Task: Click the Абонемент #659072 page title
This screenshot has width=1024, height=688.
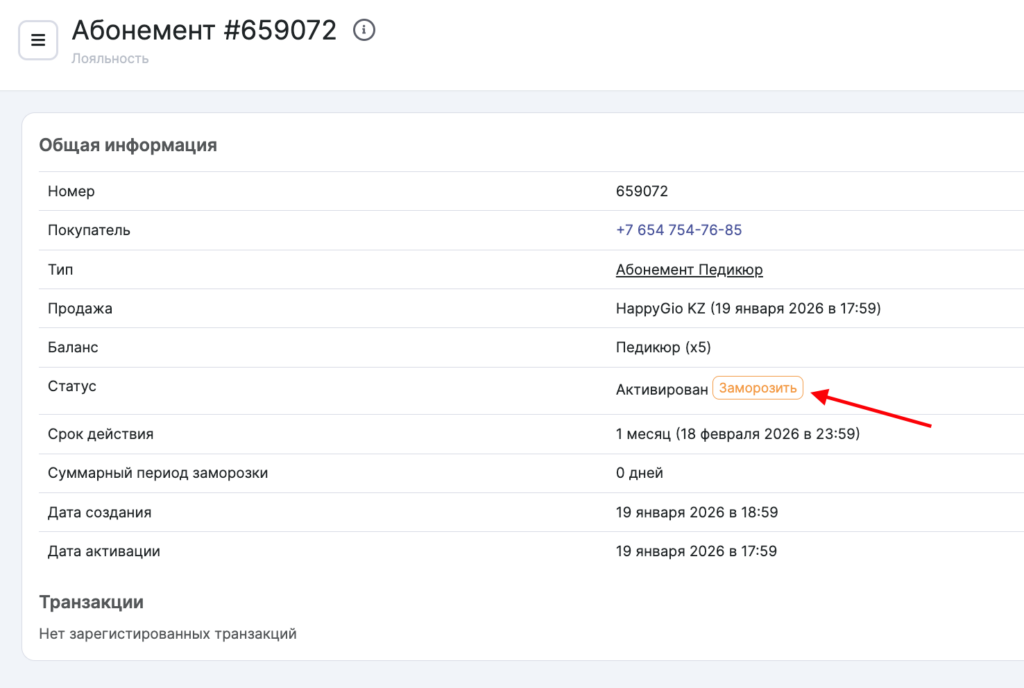Action: click(204, 31)
